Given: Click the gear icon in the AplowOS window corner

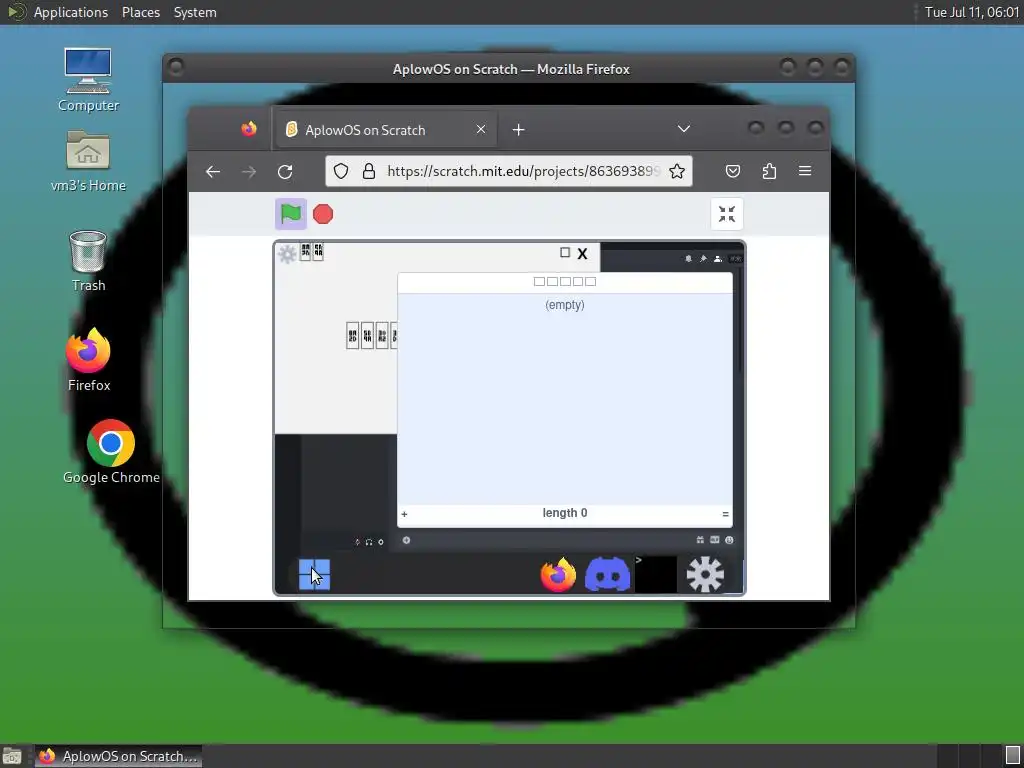Looking at the screenshot, I should point(287,253).
